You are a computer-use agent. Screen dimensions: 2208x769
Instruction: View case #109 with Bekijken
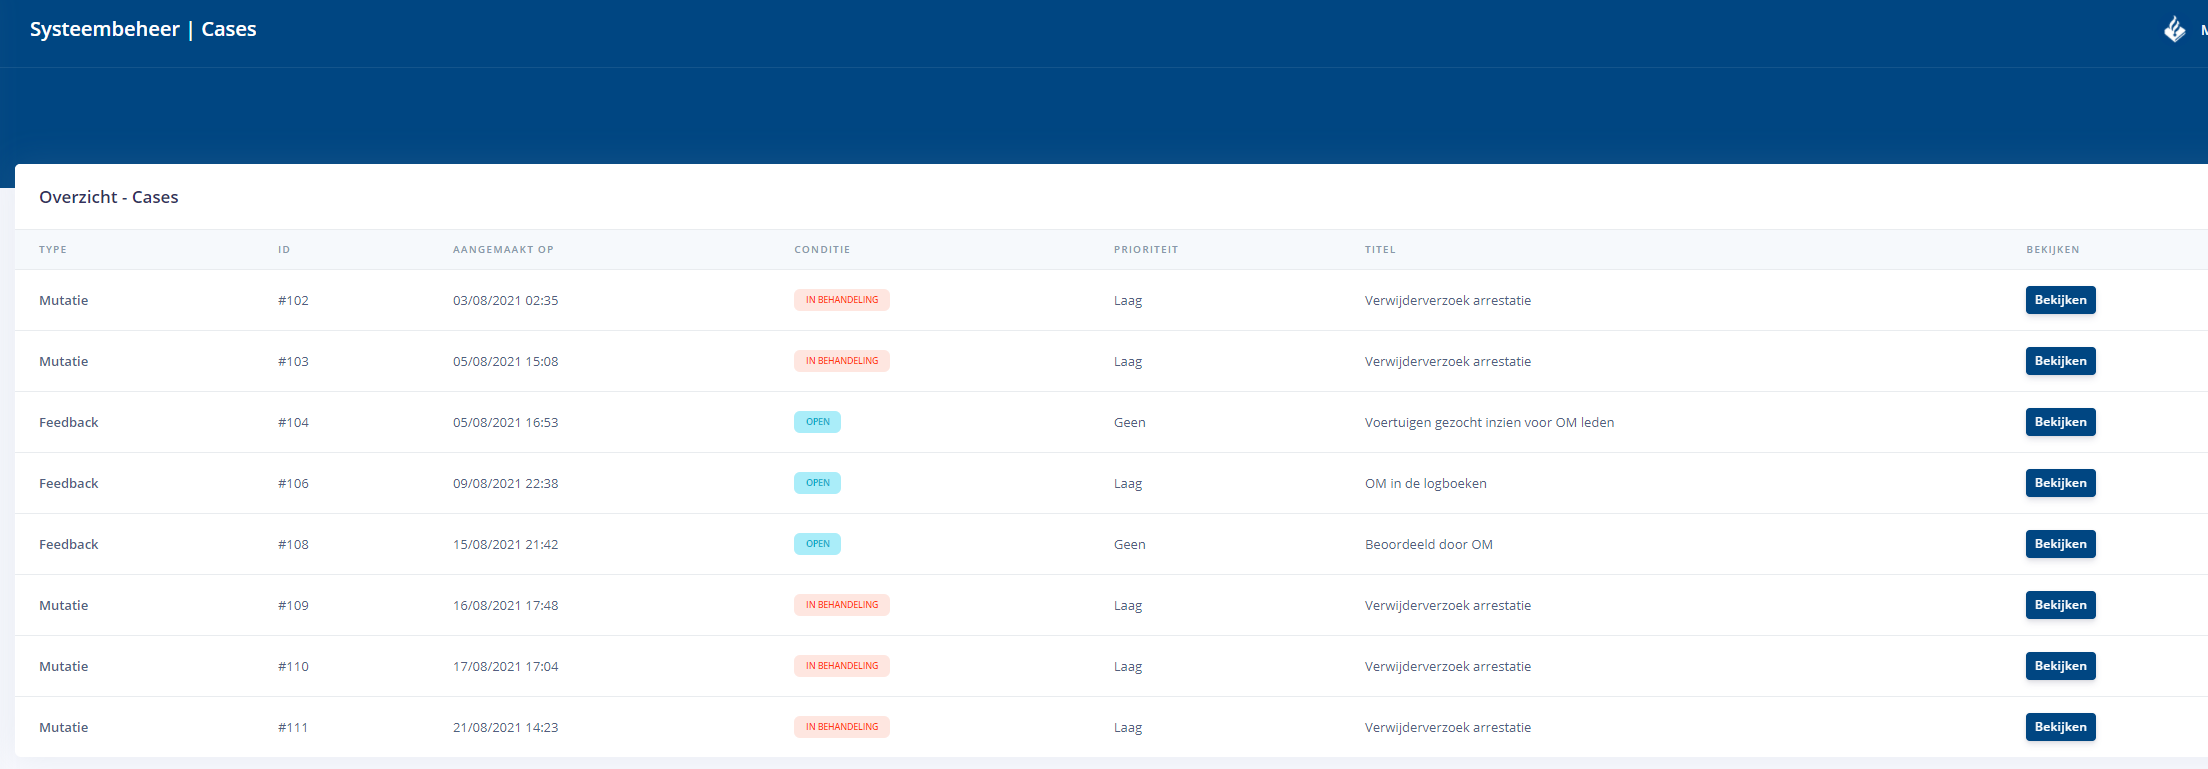(2060, 605)
